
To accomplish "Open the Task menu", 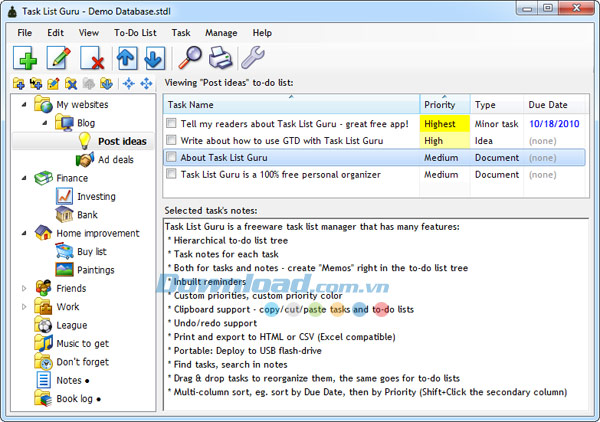I will click(181, 33).
